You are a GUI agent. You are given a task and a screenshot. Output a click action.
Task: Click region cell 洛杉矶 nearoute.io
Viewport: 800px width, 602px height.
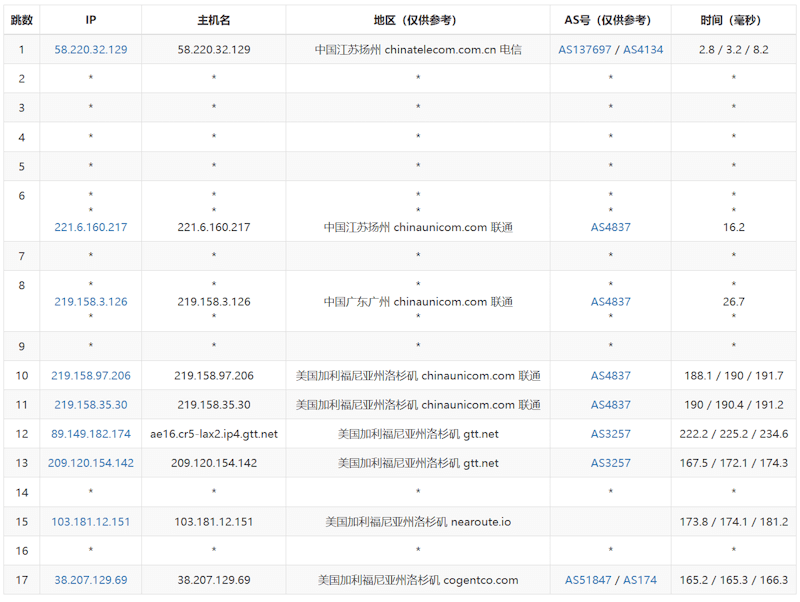point(418,521)
